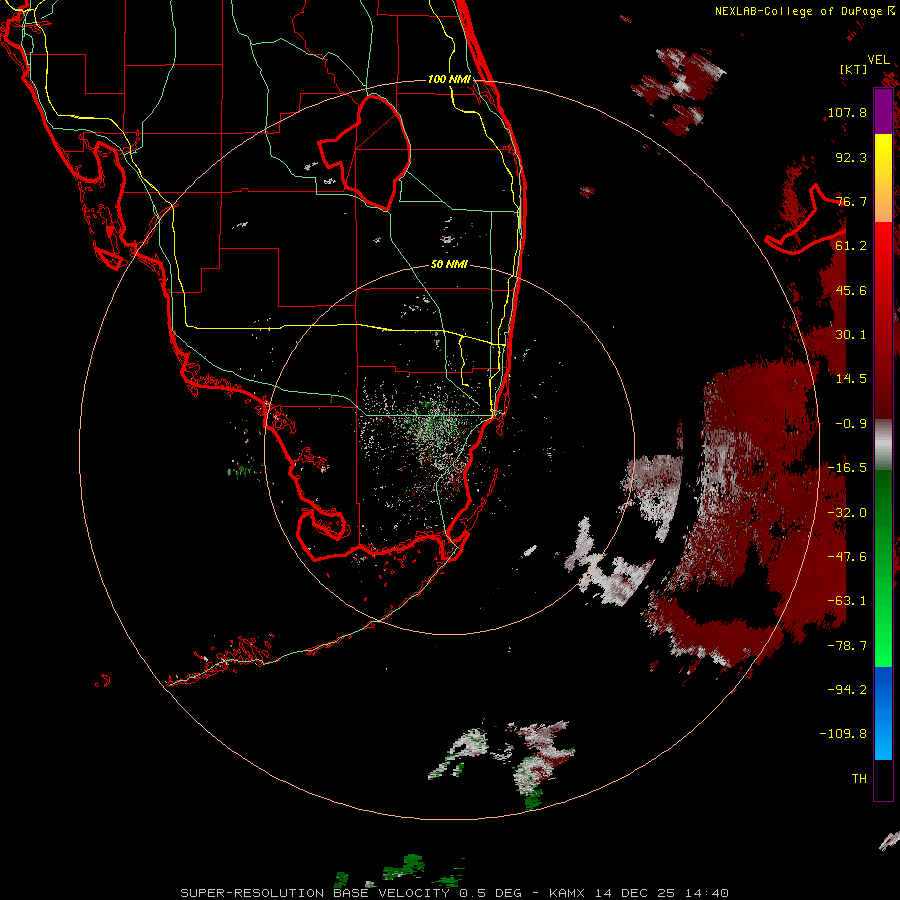Screen dimensions: 900x900
Task: Select the 107.8 velocity scale label
Action: pos(847,112)
